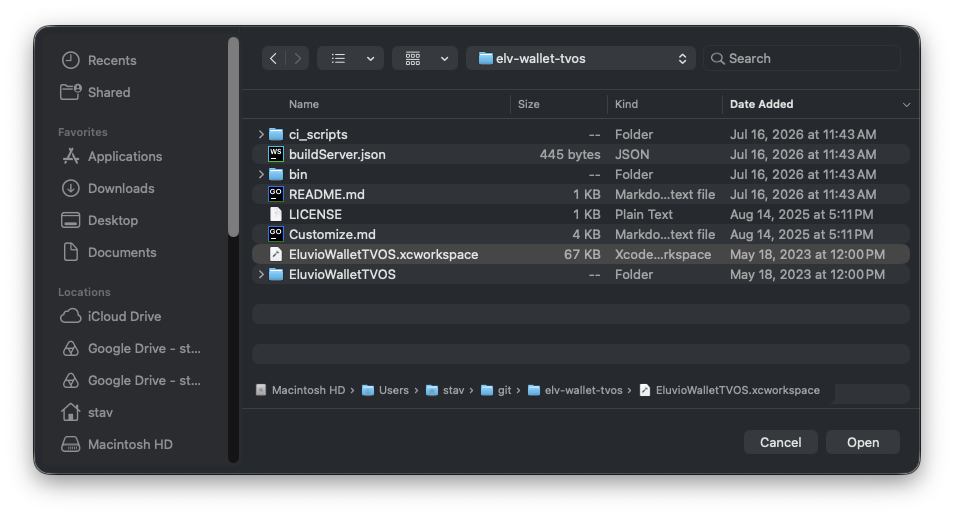Click the Customize.md file icon
The height and width of the screenshot is (516, 954).
point(276,234)
